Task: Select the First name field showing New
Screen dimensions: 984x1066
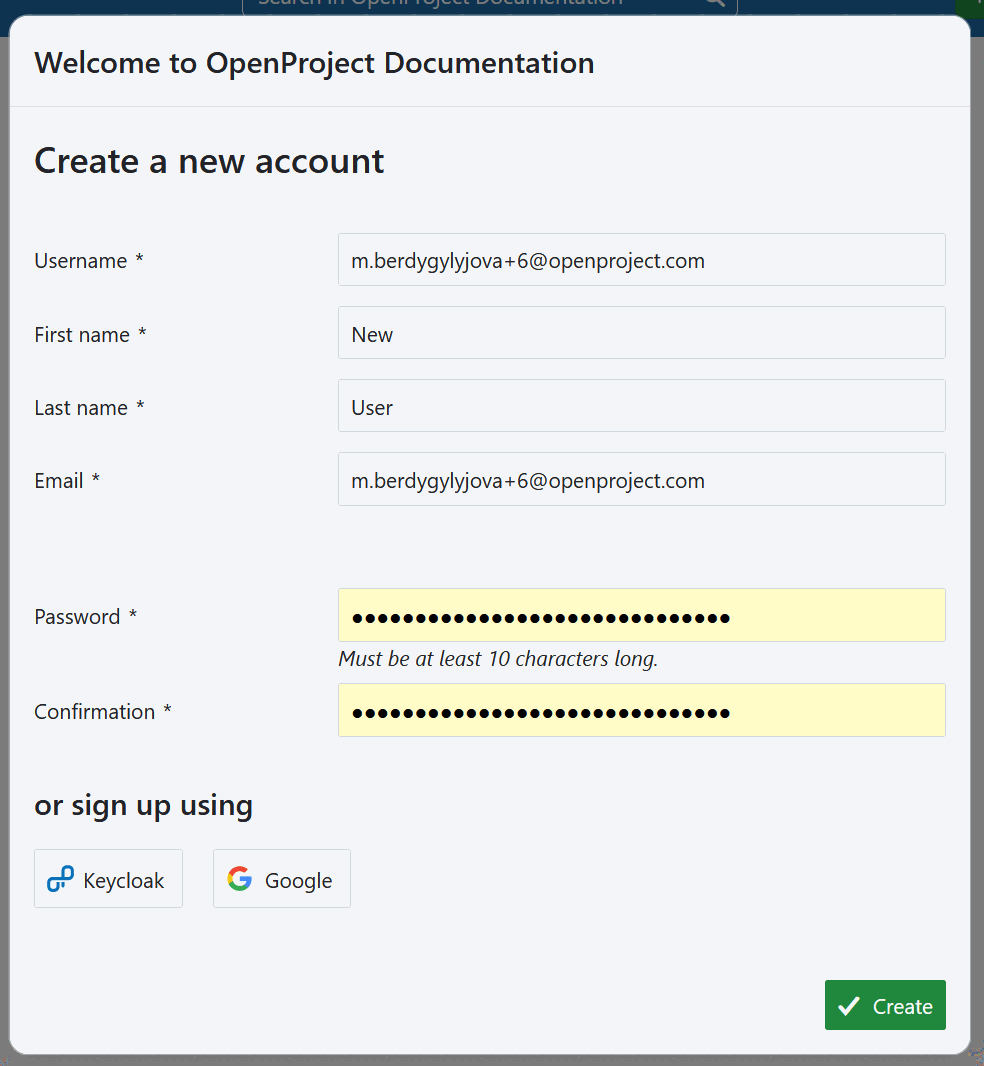Action: click(641, 332)
